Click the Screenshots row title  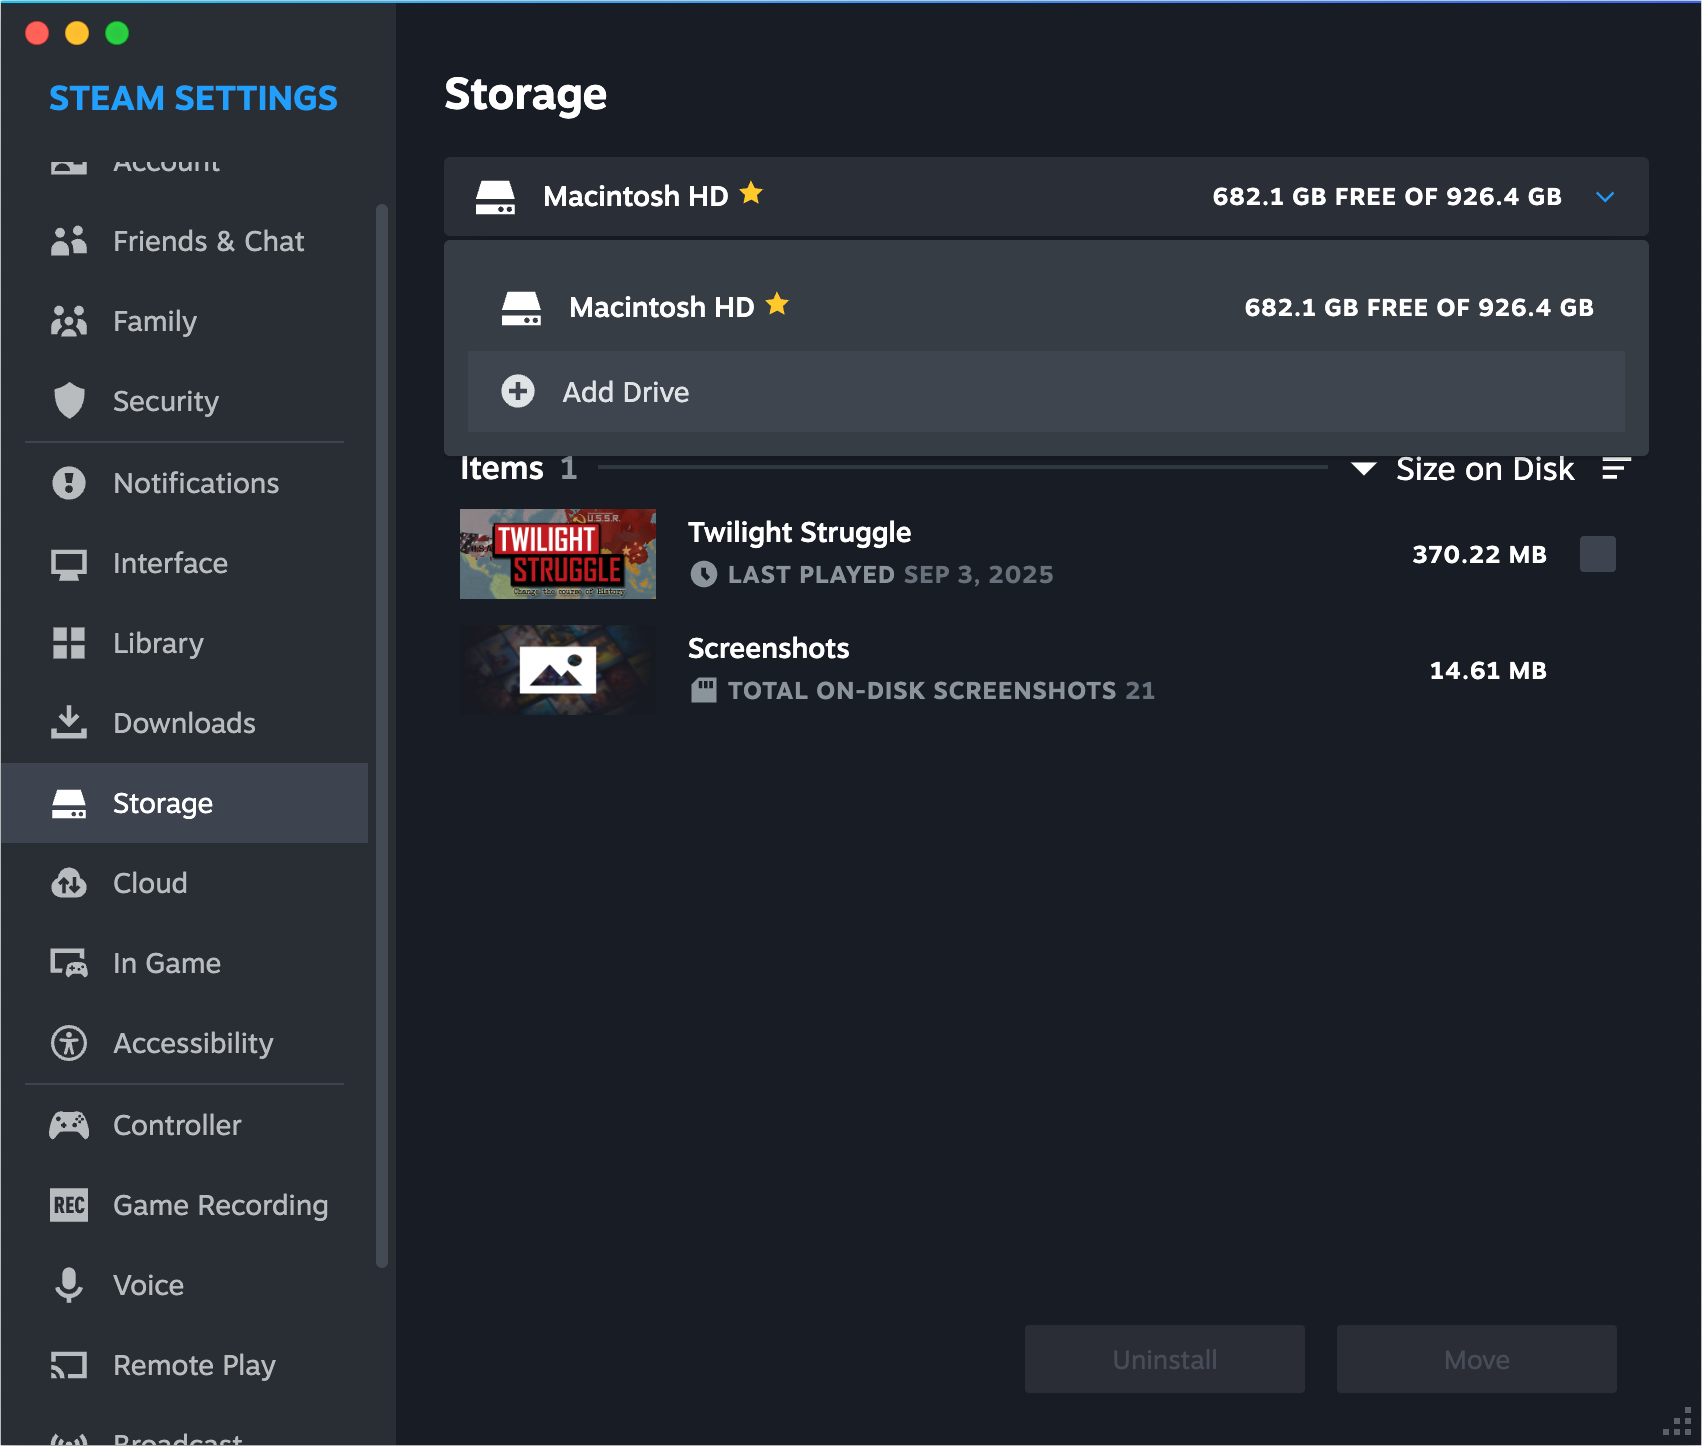point(768,648)
